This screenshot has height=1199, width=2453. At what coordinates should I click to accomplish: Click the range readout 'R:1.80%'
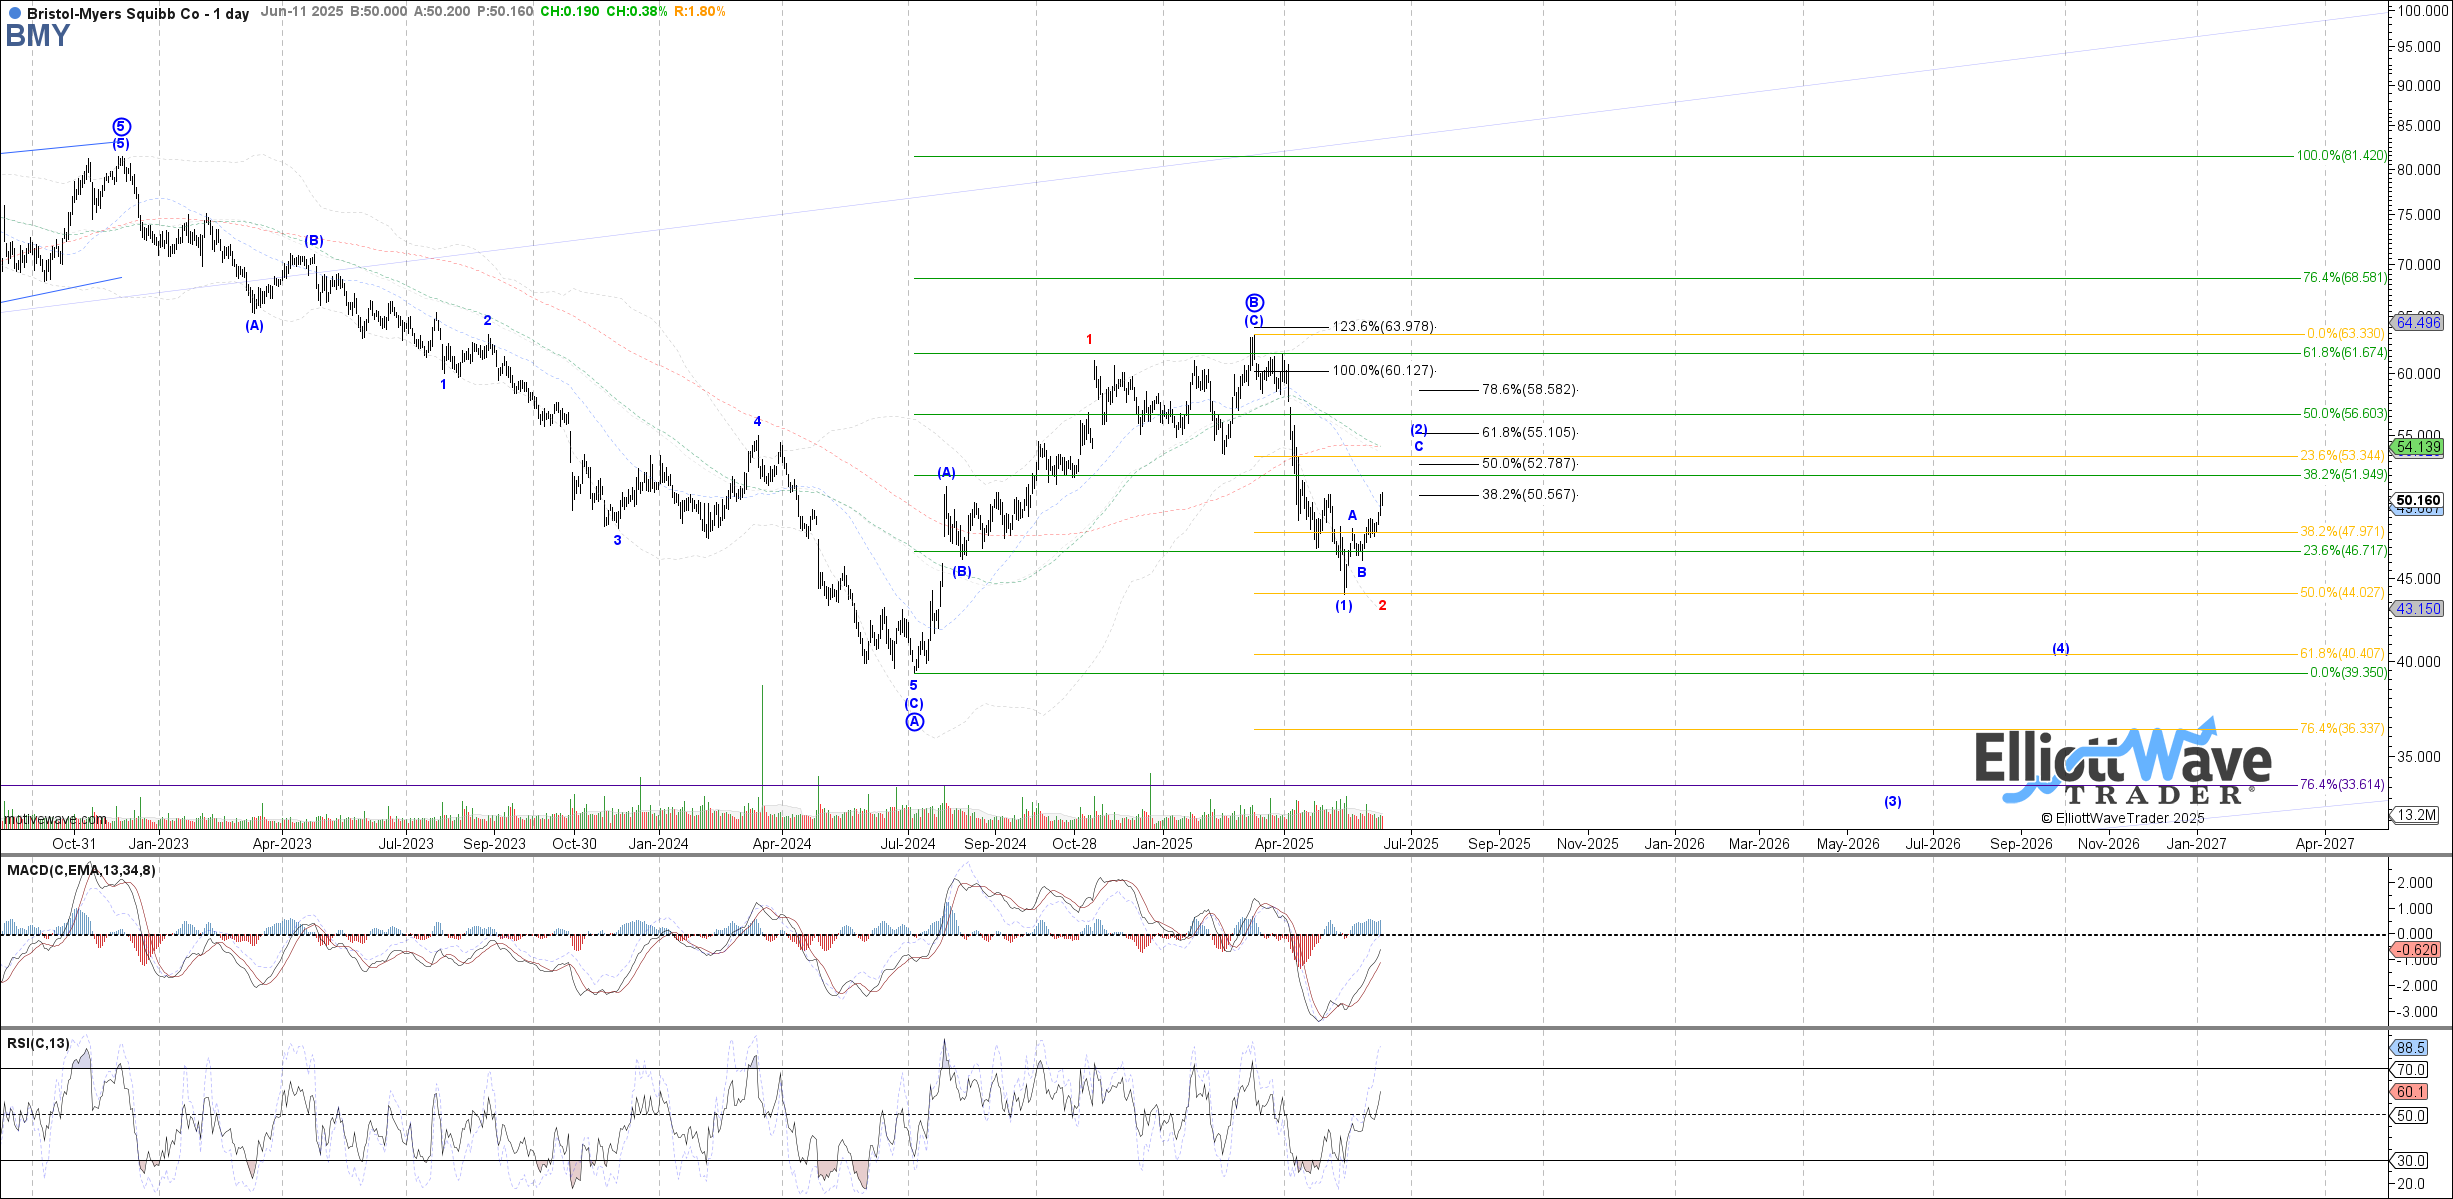[x=700, y=12]
